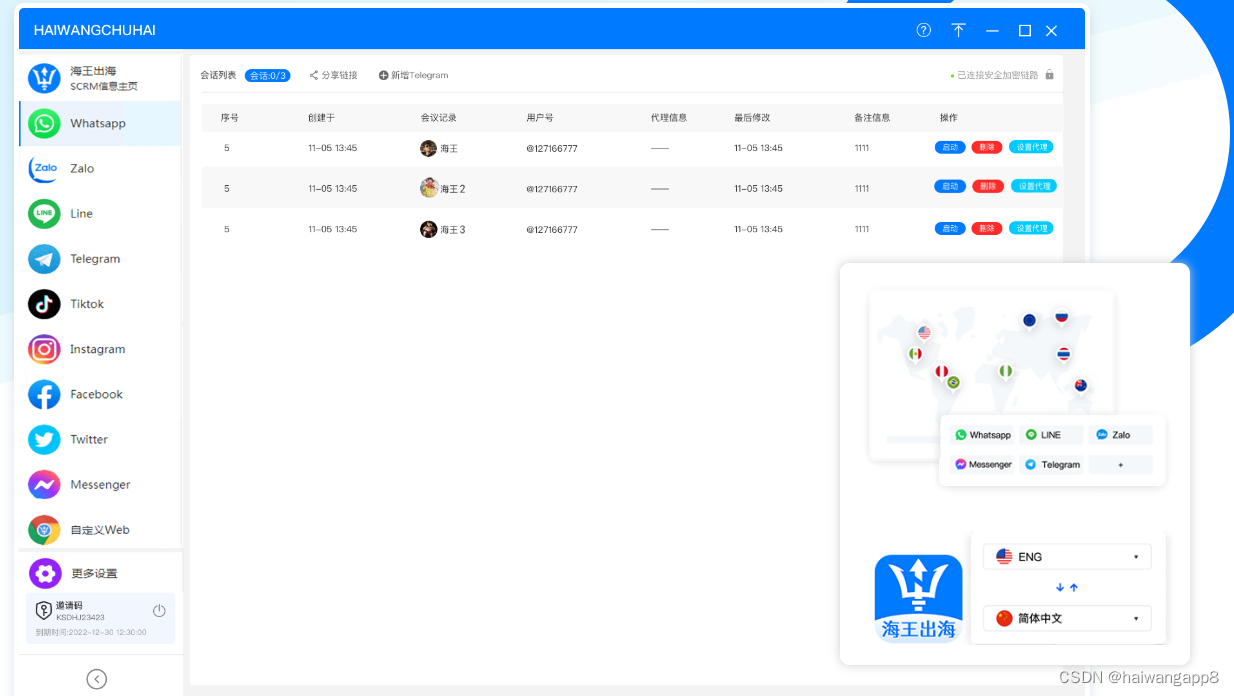Click the Messenger chip in promo card
The image size is (1234, 696).
tap(983, 464)
